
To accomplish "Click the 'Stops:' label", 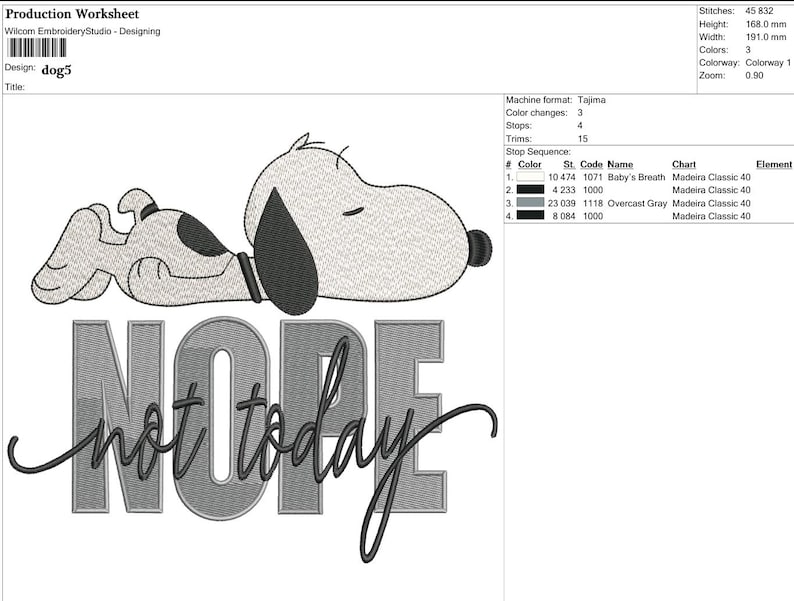I will (x=519, y=126).
